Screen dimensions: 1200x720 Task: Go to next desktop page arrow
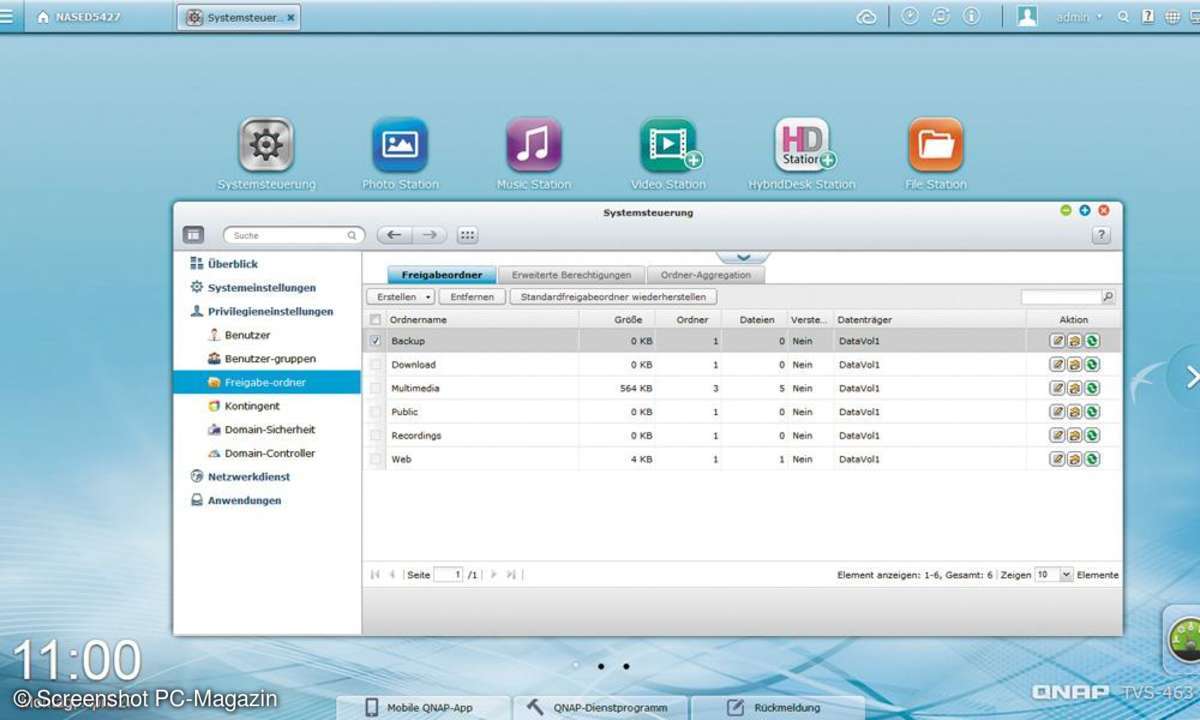coord(1189,376)
